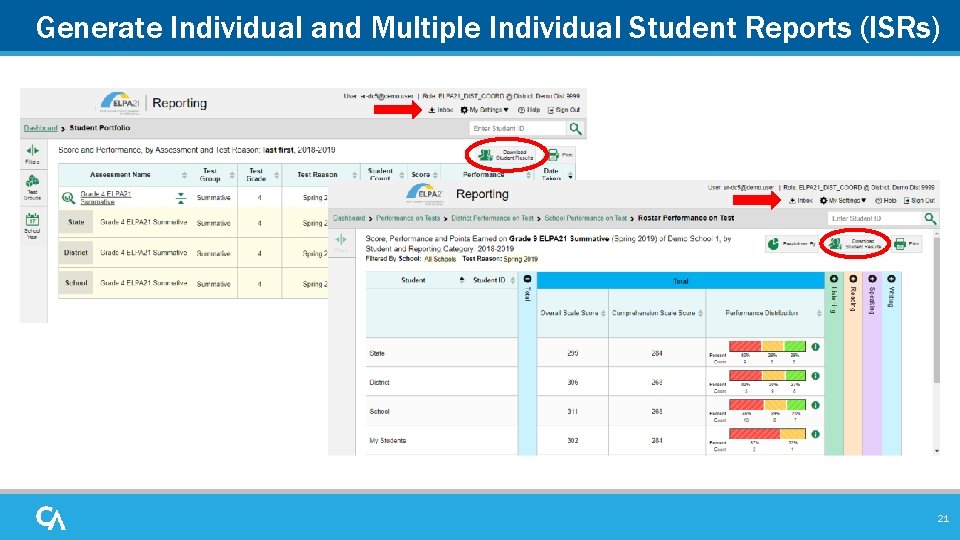Click magnifier icon beside Grade 4 ELPA21 Summative
Screen dimensions: 960x540
click(x=68, y=198)
